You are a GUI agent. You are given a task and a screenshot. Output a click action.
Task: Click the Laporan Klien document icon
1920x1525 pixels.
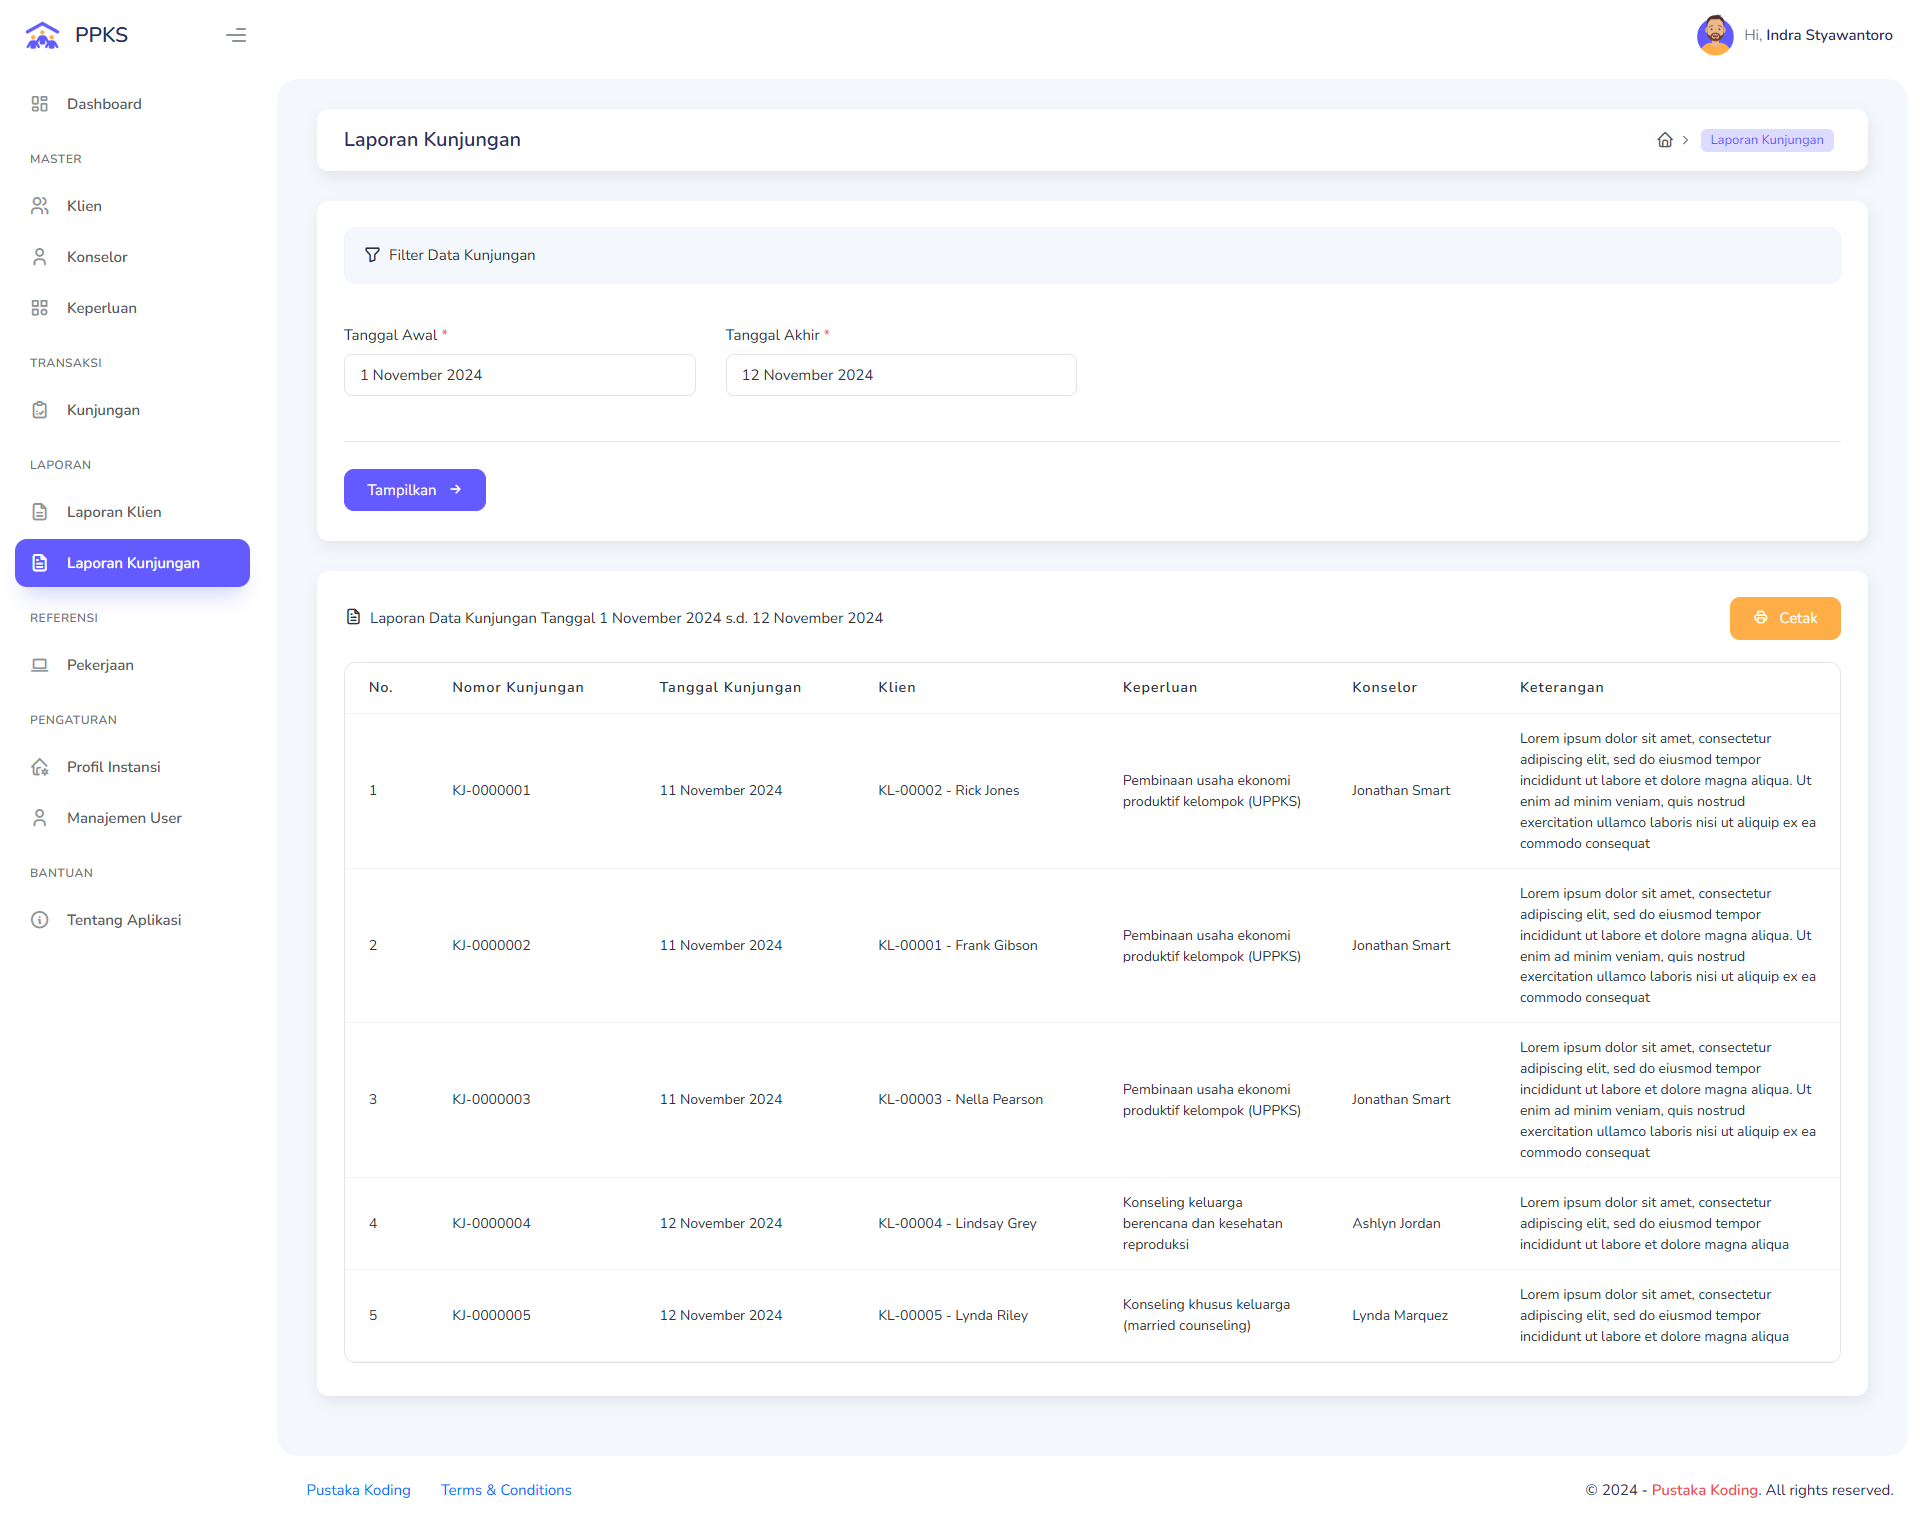pyautogui.click(x=40, y=512)
